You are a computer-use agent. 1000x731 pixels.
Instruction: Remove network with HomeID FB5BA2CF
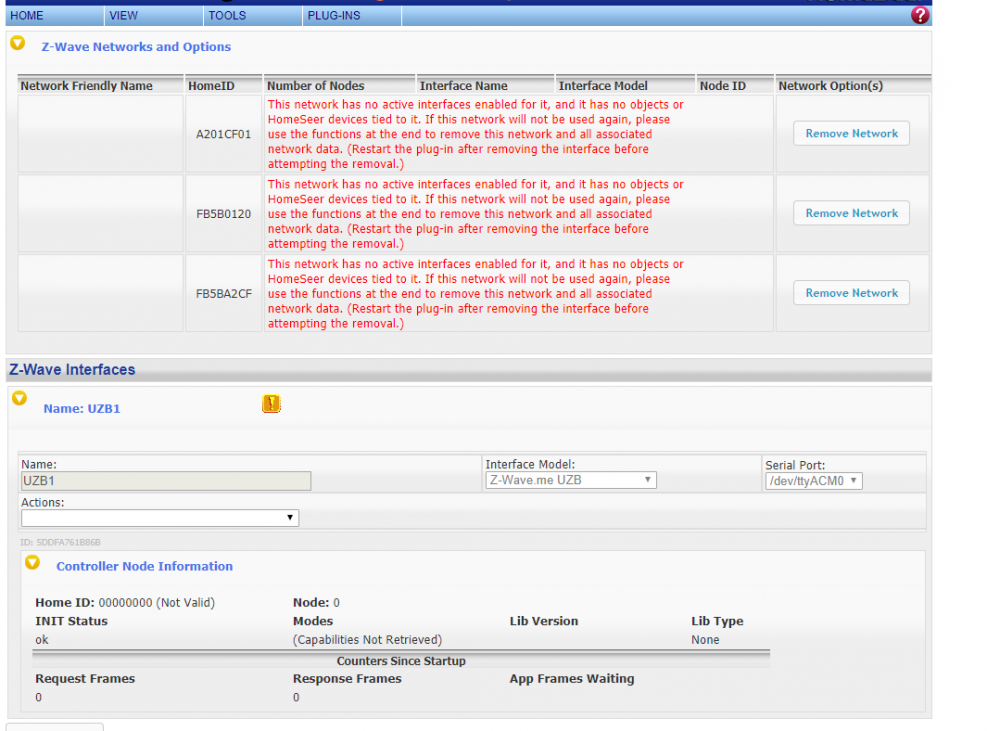tap(851, 293)
